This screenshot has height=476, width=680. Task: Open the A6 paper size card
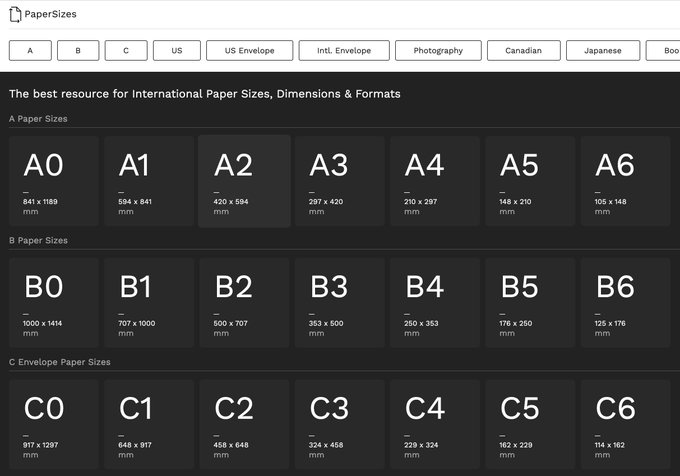click(626, 181)
